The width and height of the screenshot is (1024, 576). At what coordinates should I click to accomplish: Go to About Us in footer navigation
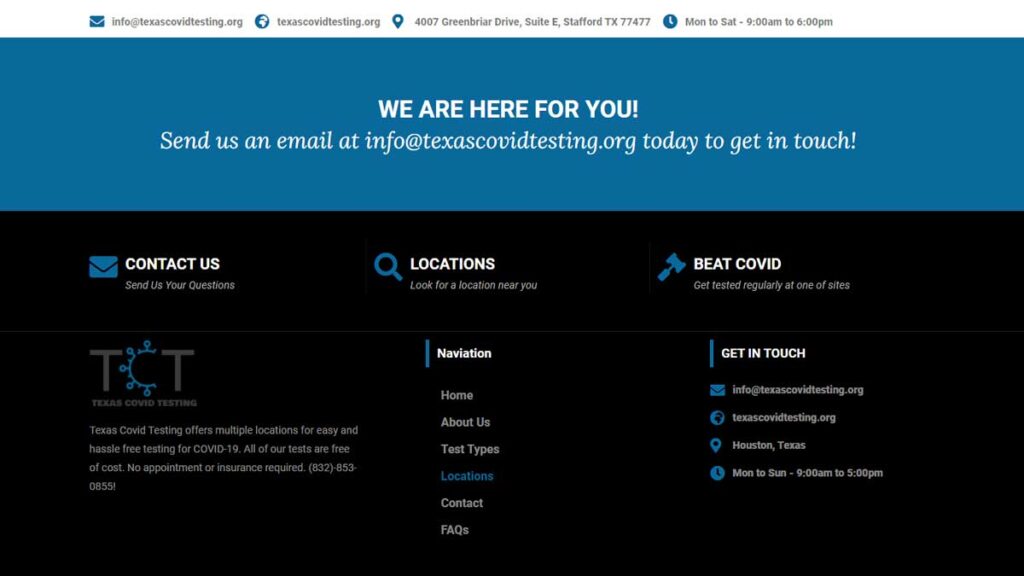[x=465, y=422]
